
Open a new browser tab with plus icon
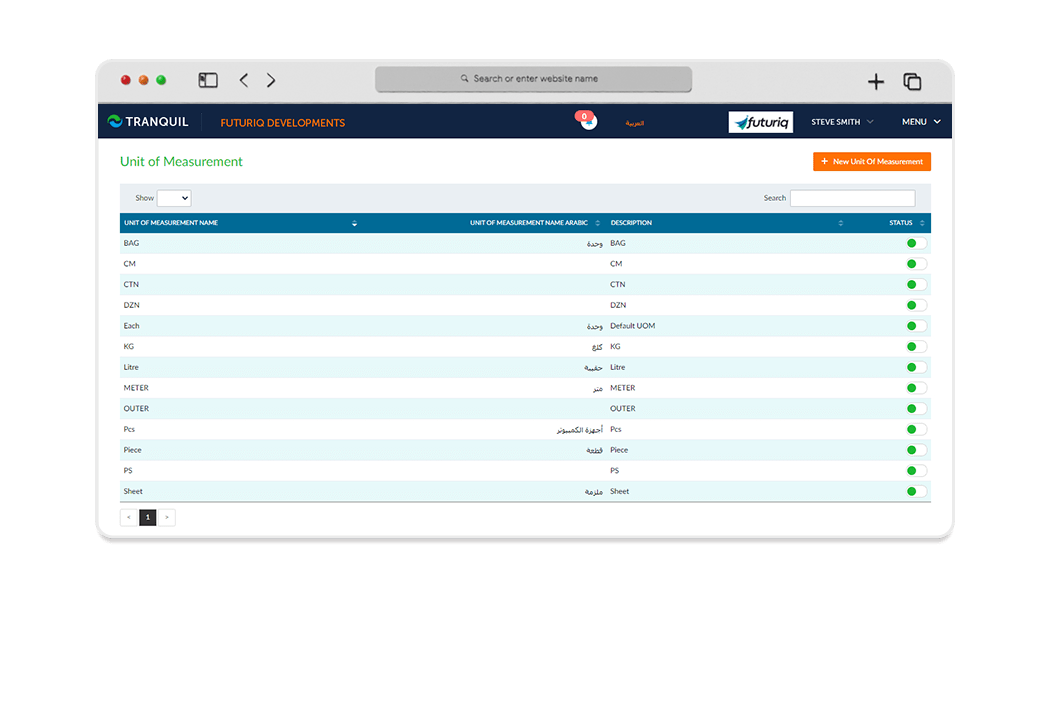[875, 81]
